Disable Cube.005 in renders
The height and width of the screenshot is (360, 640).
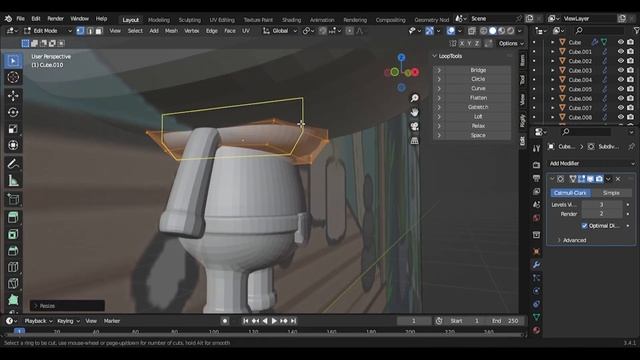coord(630,89)
